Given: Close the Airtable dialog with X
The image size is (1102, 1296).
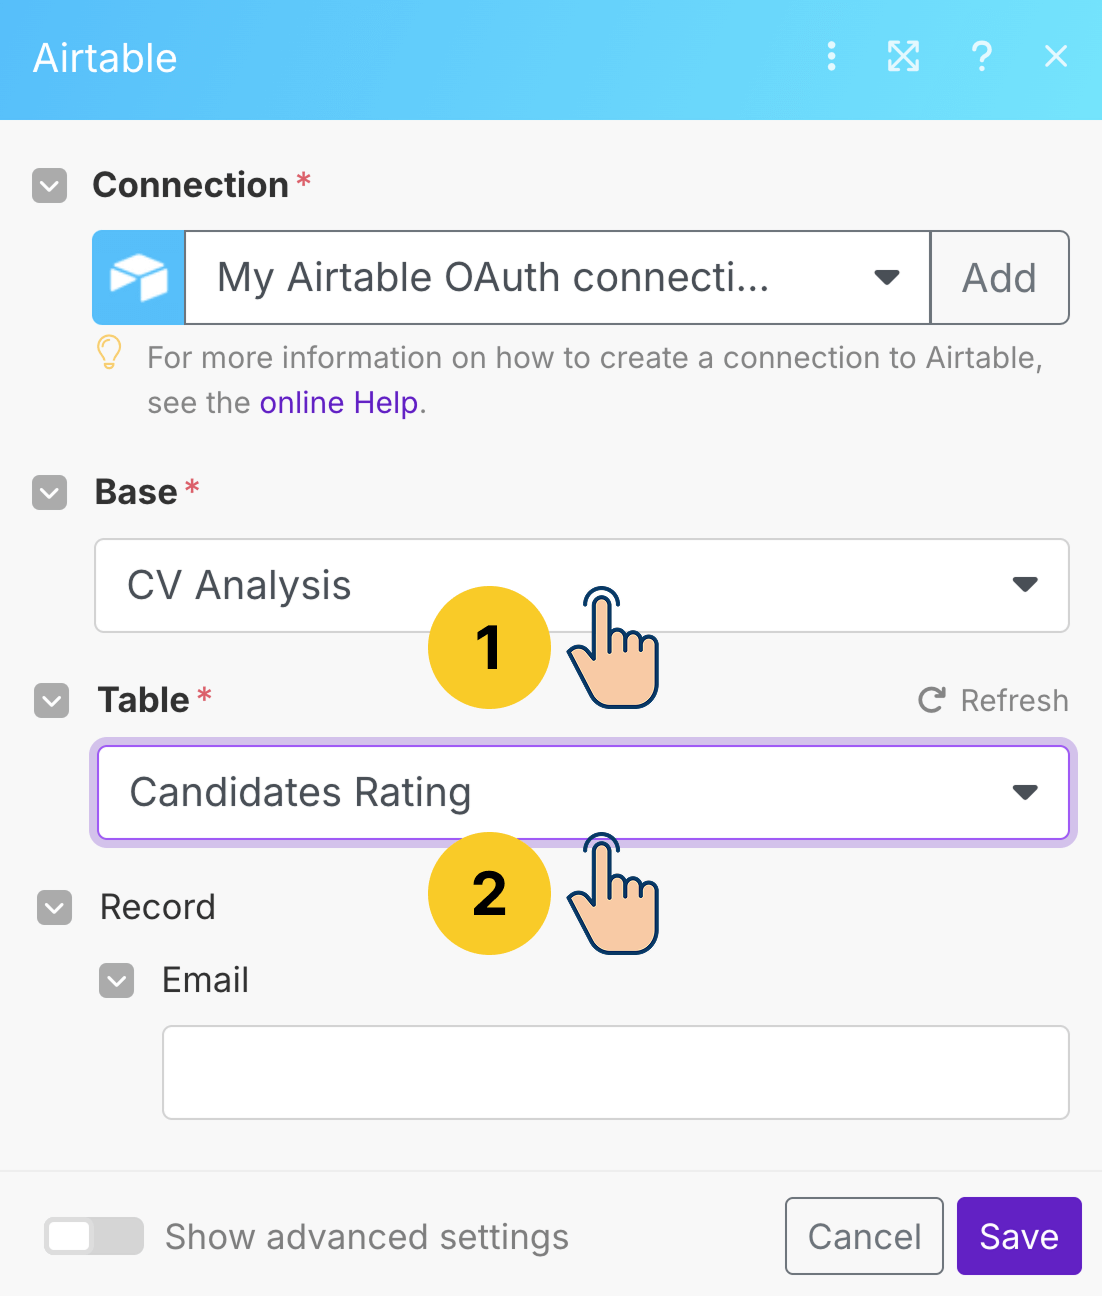Looking at the screenshot, I should point(1055,57).
